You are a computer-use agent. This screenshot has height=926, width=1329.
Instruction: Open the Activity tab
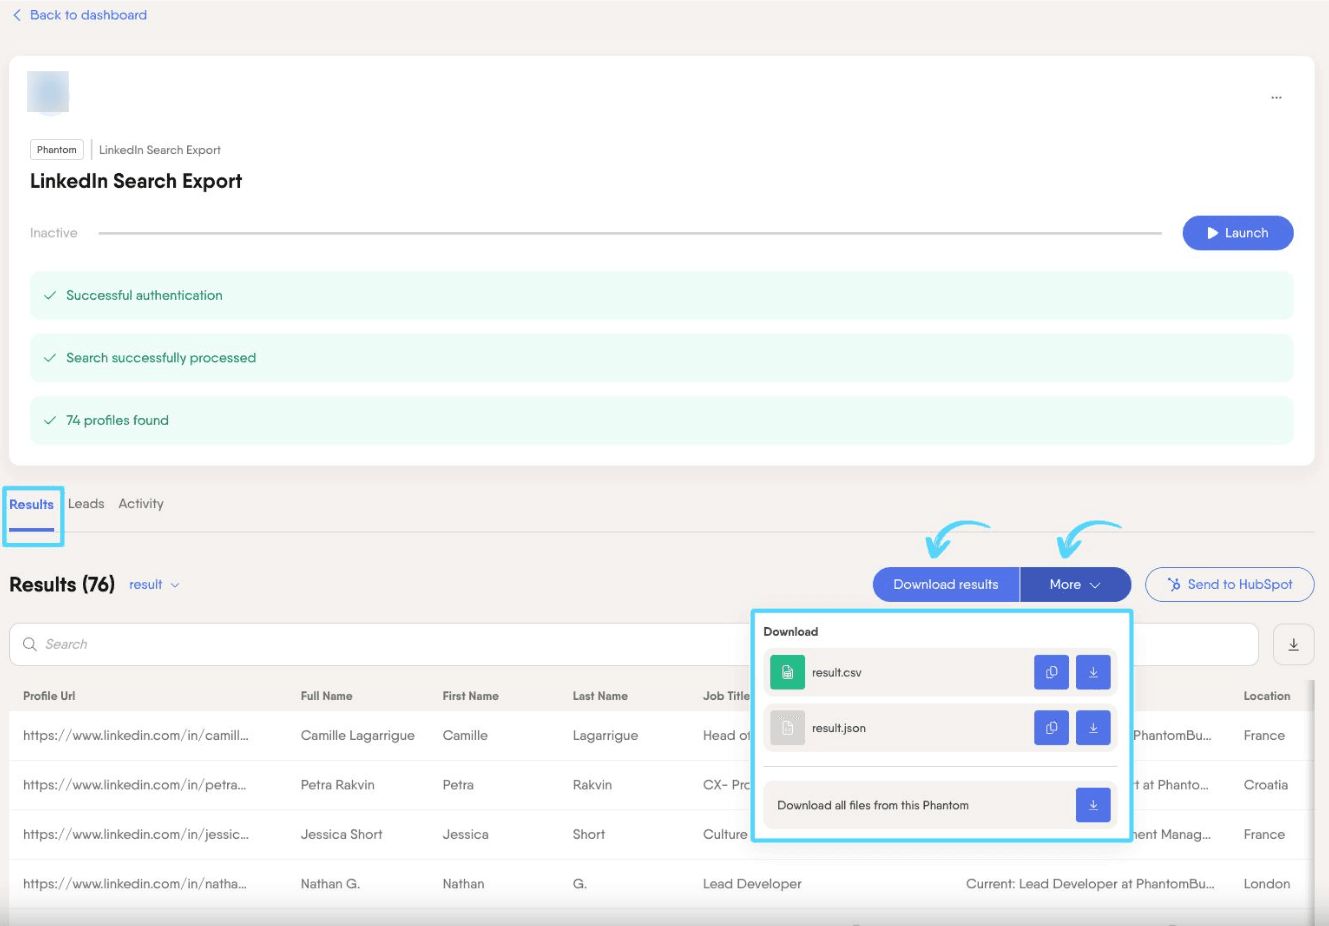pos(141,504)
